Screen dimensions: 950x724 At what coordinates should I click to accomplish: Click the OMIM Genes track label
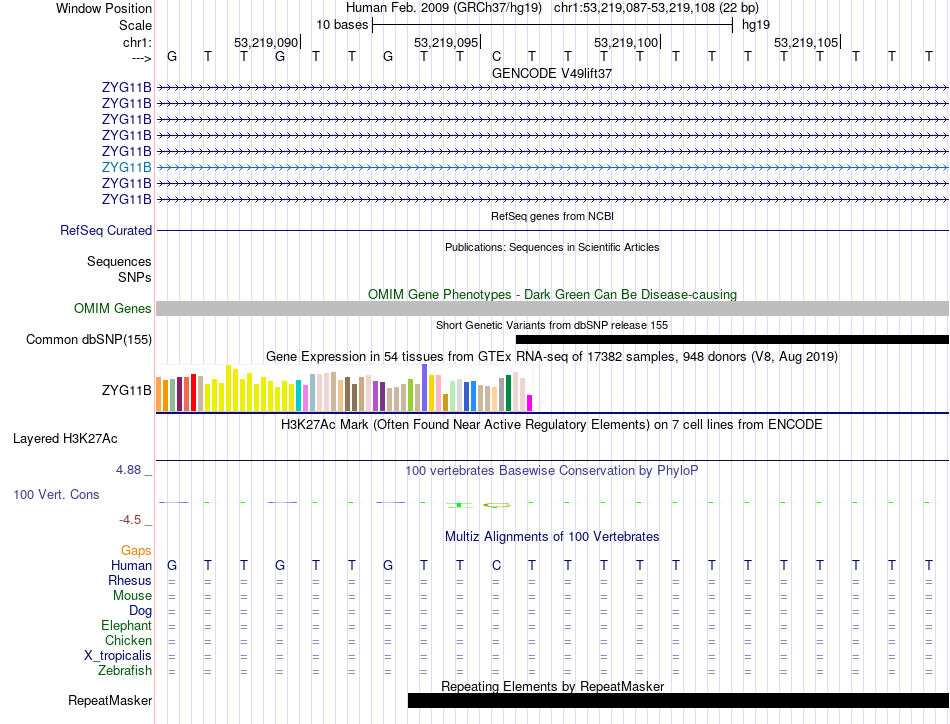112,309
